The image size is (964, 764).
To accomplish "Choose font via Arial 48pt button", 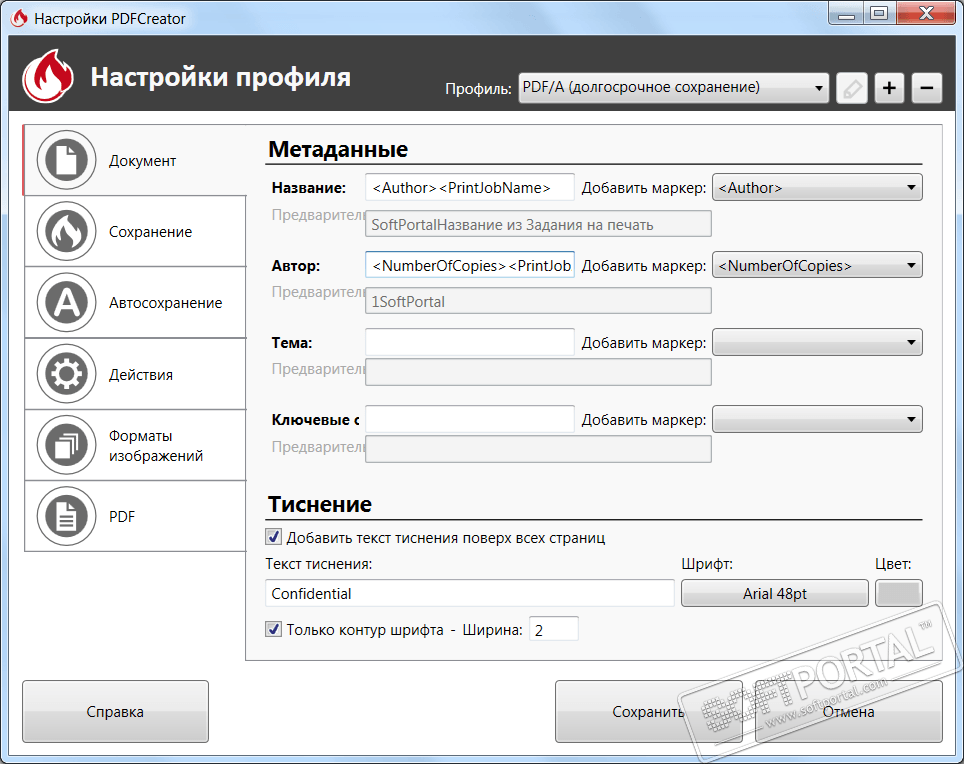I will click(775, 593).
